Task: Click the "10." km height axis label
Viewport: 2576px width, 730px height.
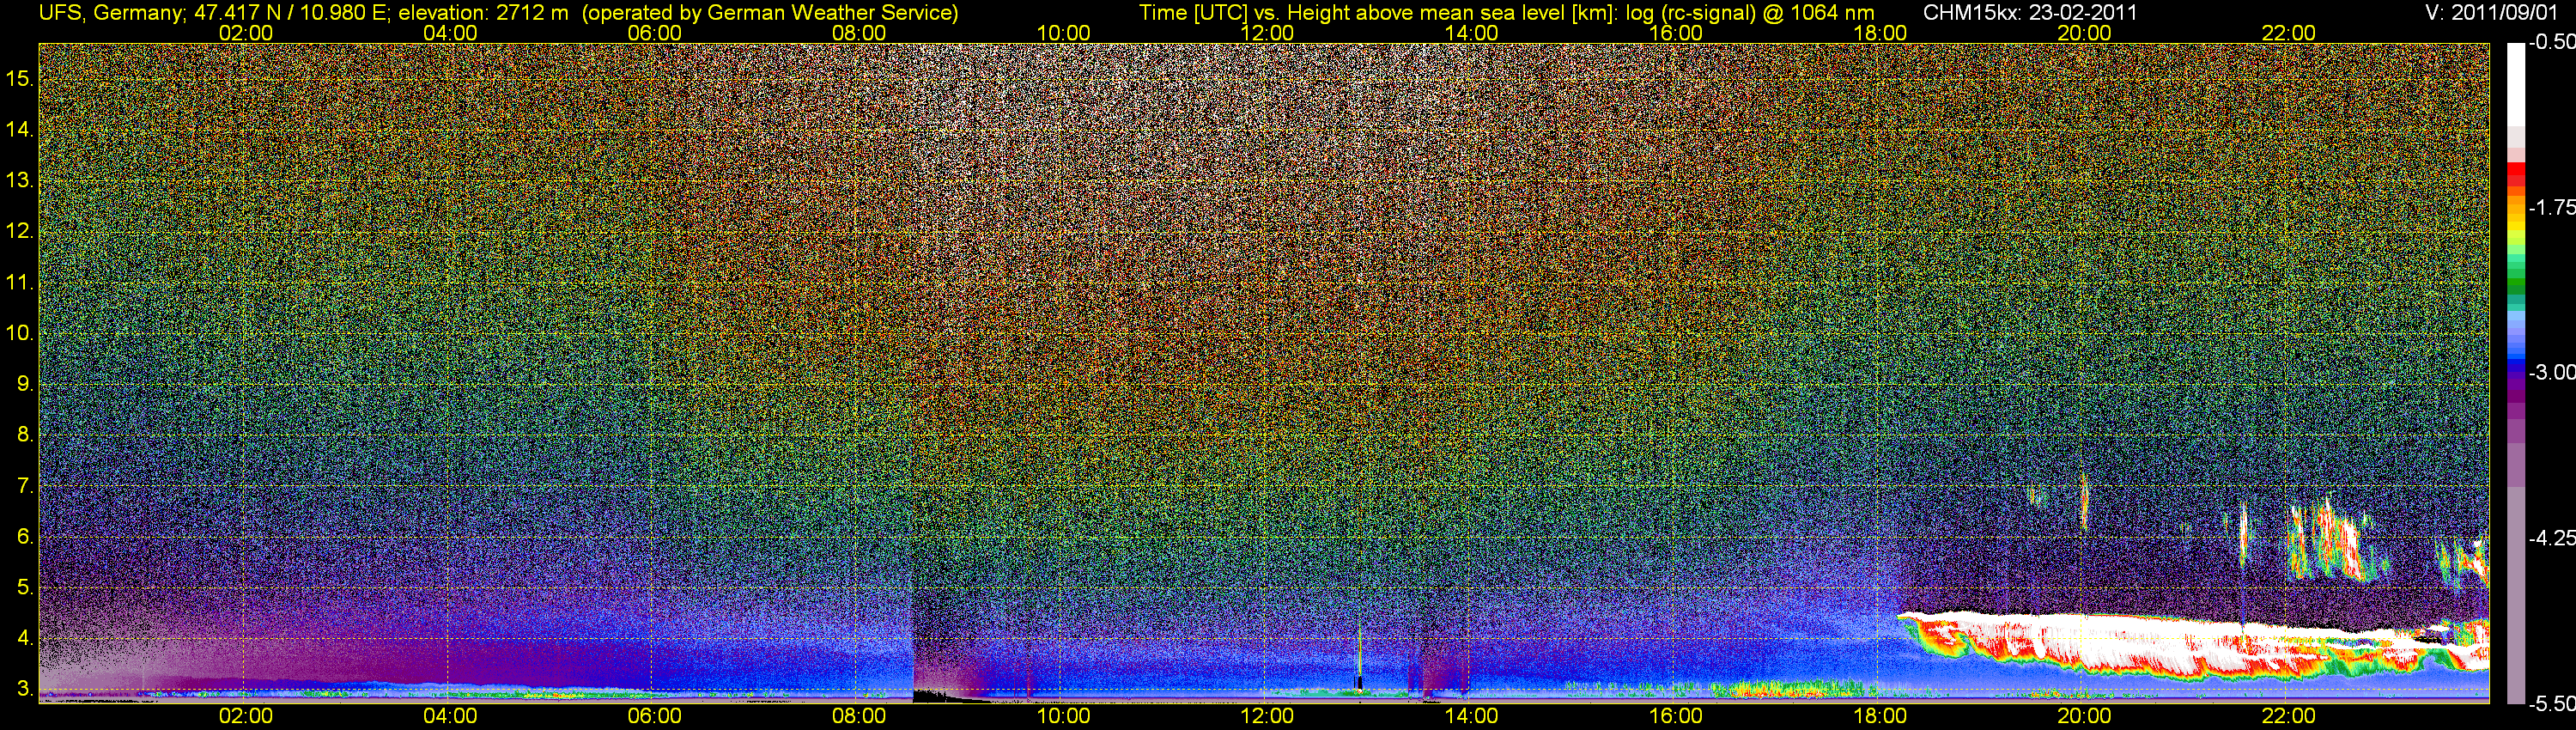Action: pos(20,334)
